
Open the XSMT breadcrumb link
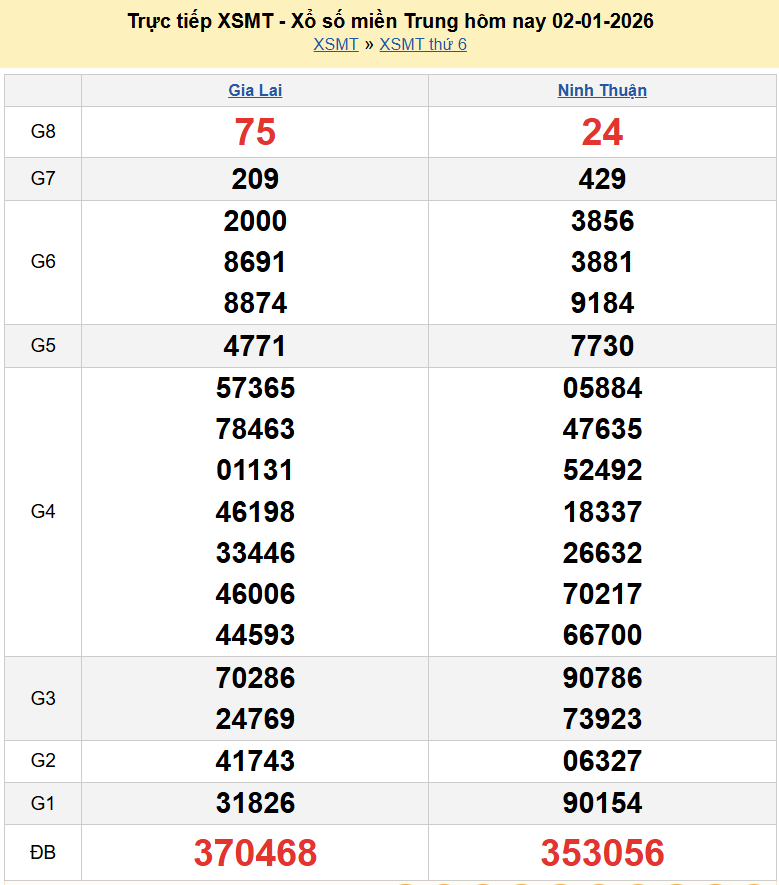coord(336,44)
